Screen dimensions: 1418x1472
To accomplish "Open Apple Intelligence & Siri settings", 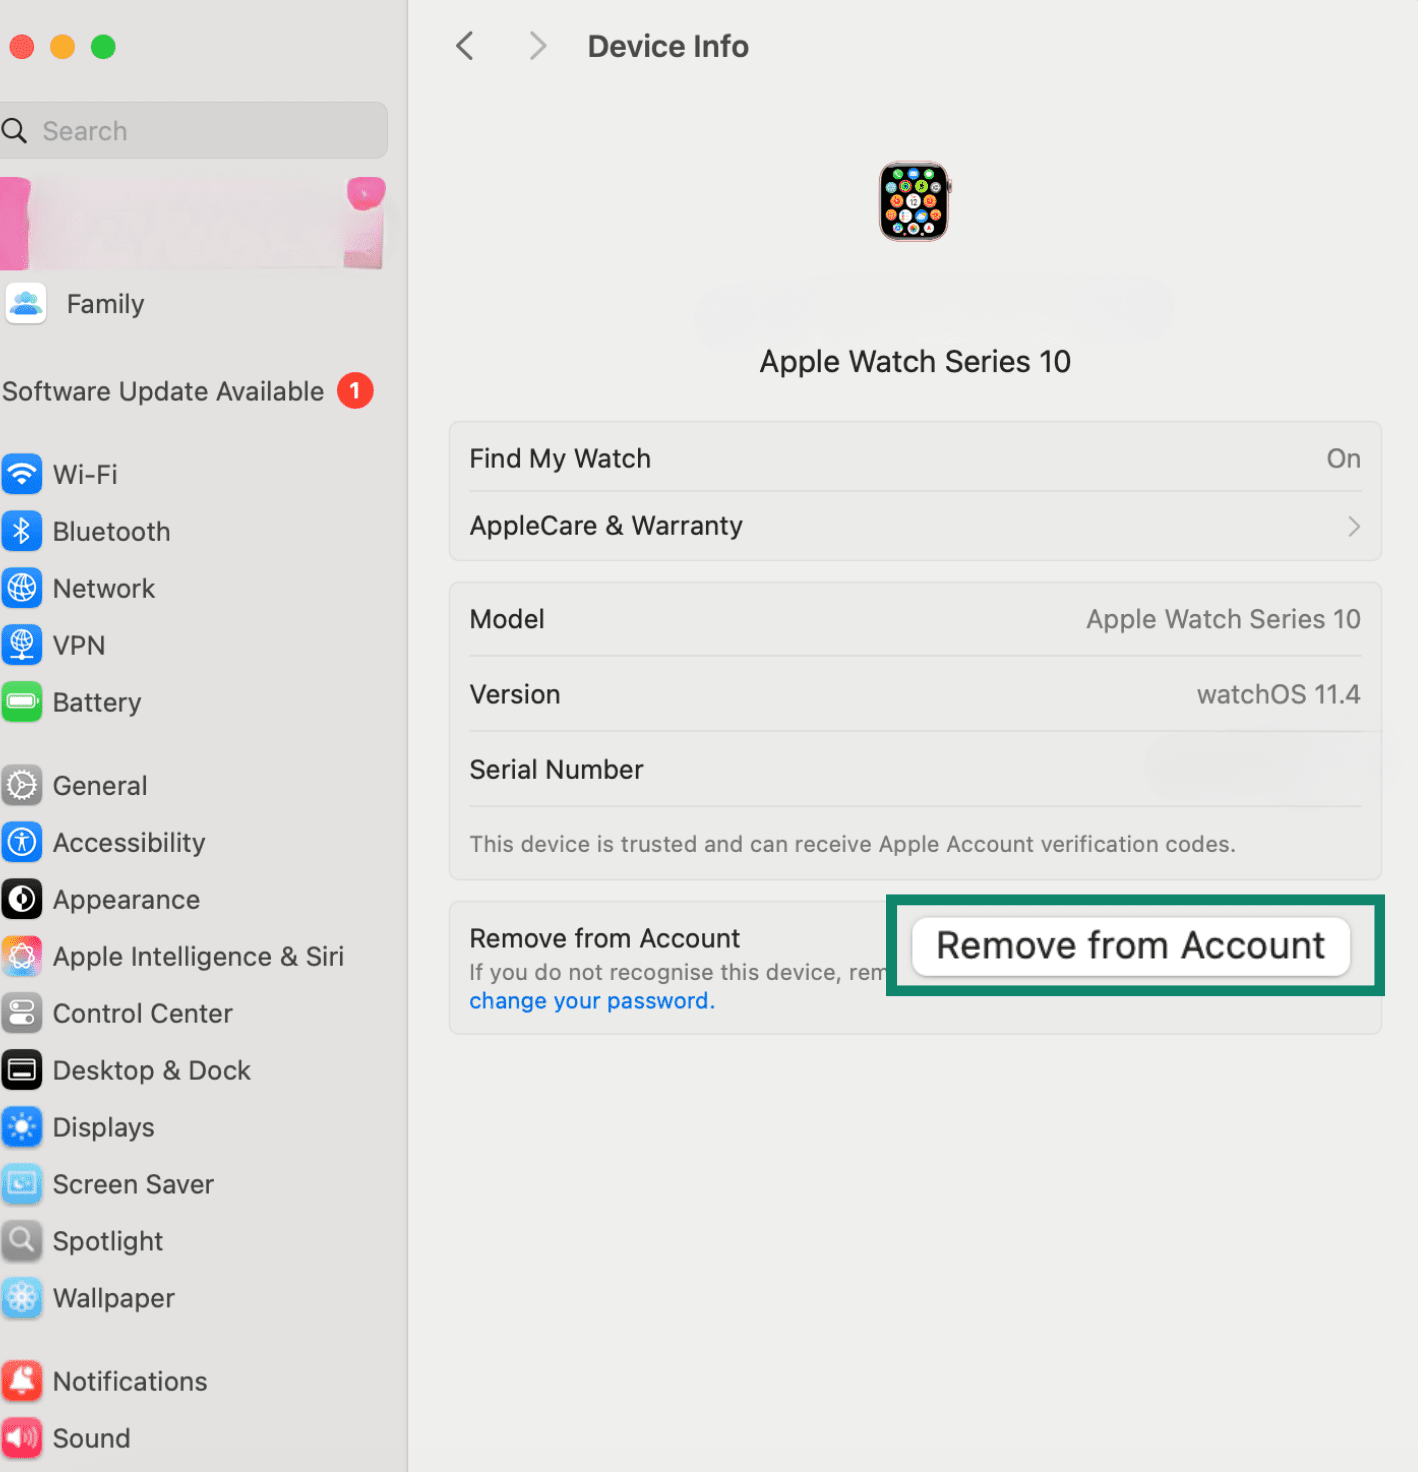I will pos(22,956).
